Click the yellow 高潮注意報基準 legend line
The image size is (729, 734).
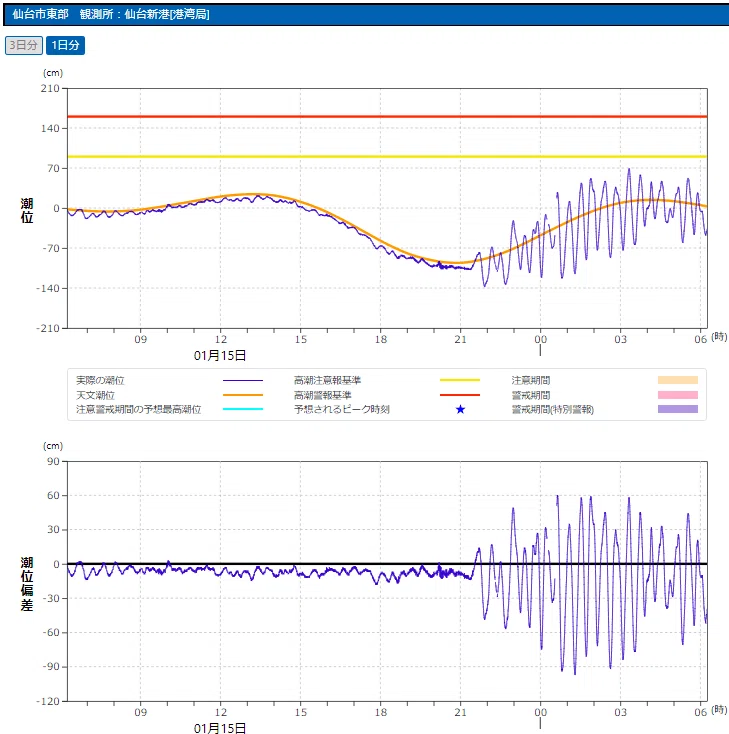click(x=460, y=381)
